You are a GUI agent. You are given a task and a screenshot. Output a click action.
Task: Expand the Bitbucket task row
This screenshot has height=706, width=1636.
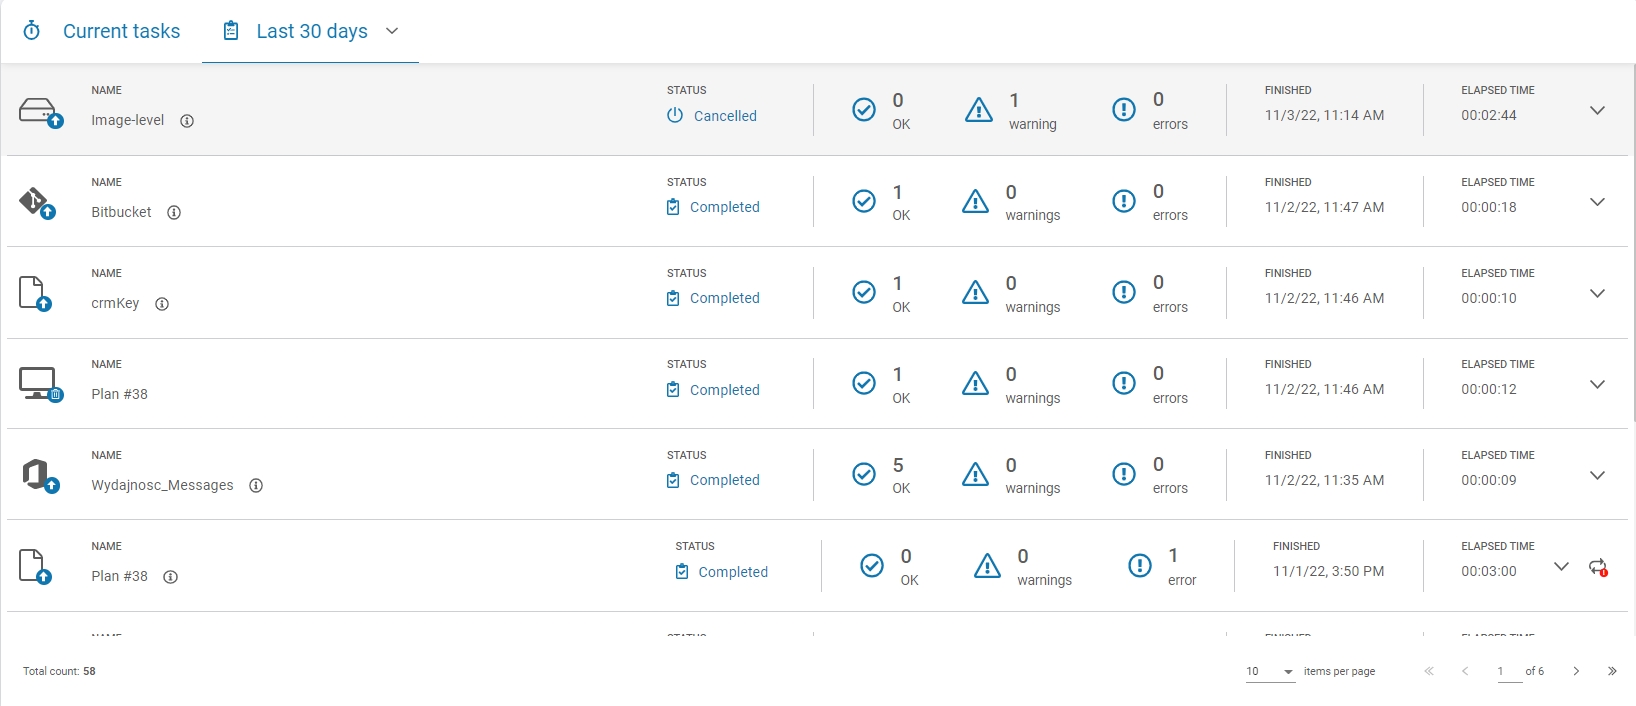pos(1597,202)
